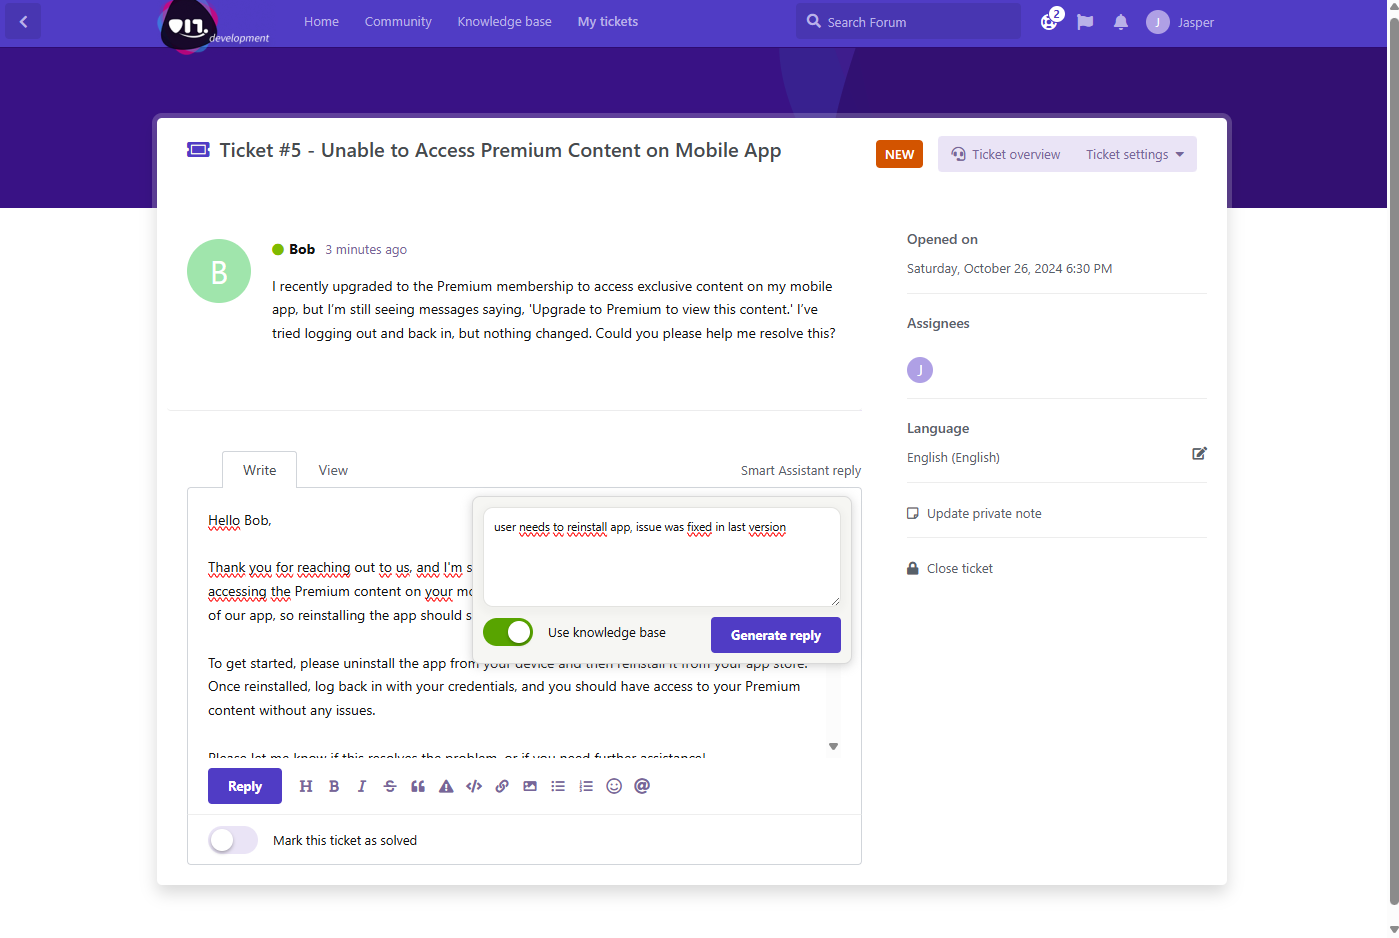Image resolution: width=1399 pixels, height=938 pixels.
Task: Edit the ticket language with the pencil icon
Action: (1199, 454)
